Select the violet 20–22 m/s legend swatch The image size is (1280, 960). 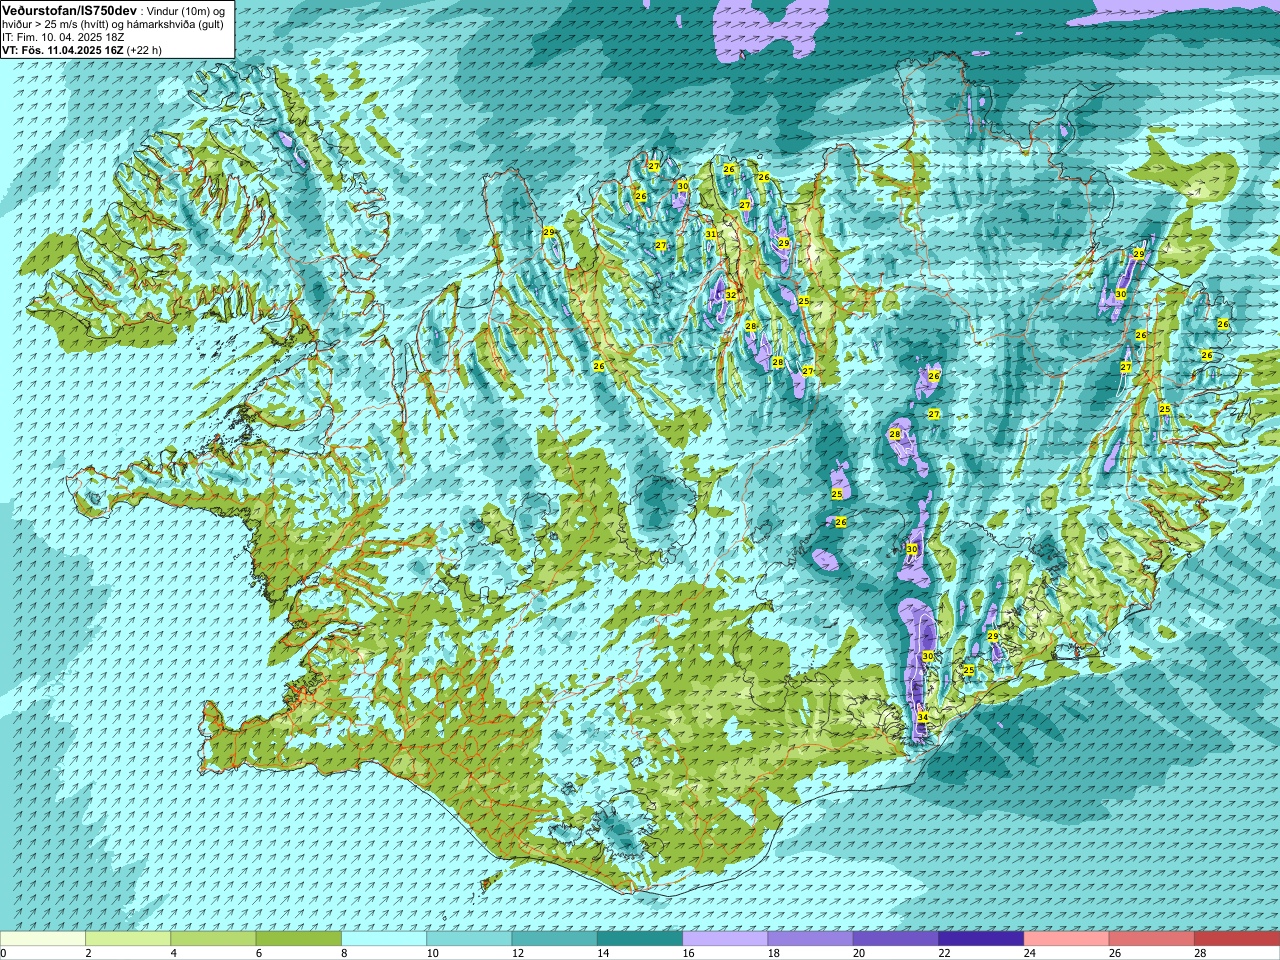896,939
